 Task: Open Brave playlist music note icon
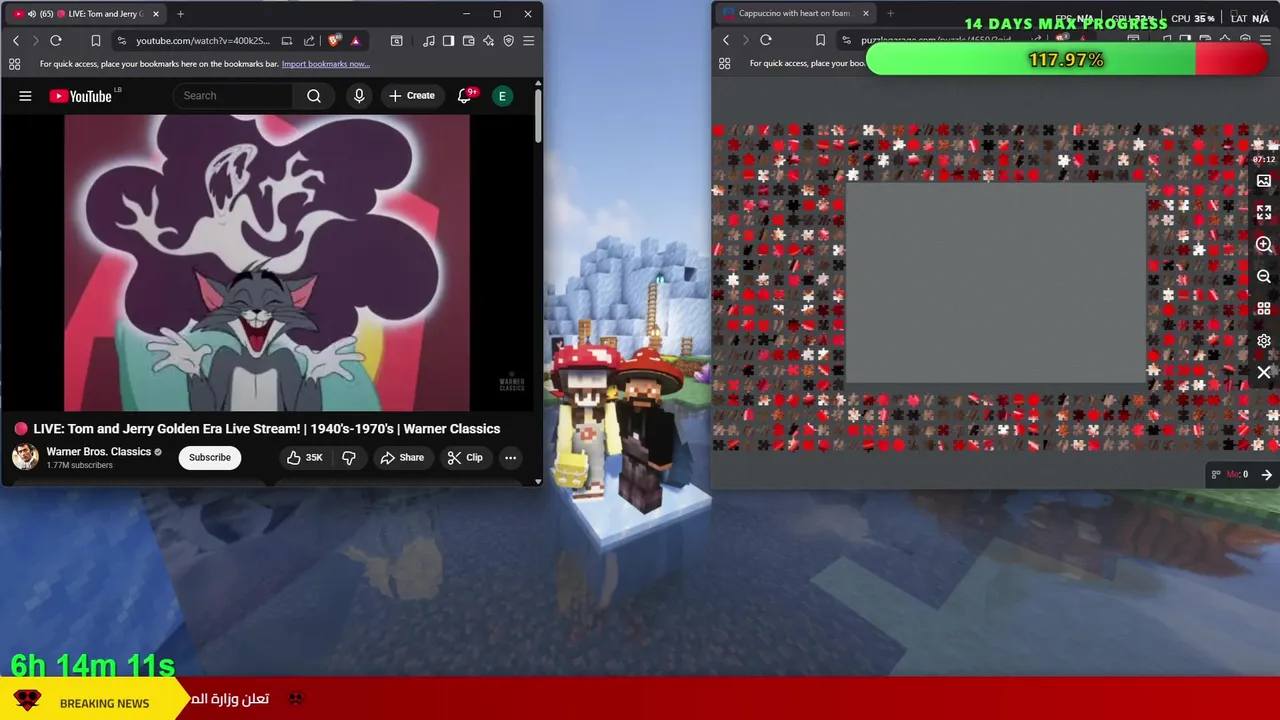click(429, 40)
